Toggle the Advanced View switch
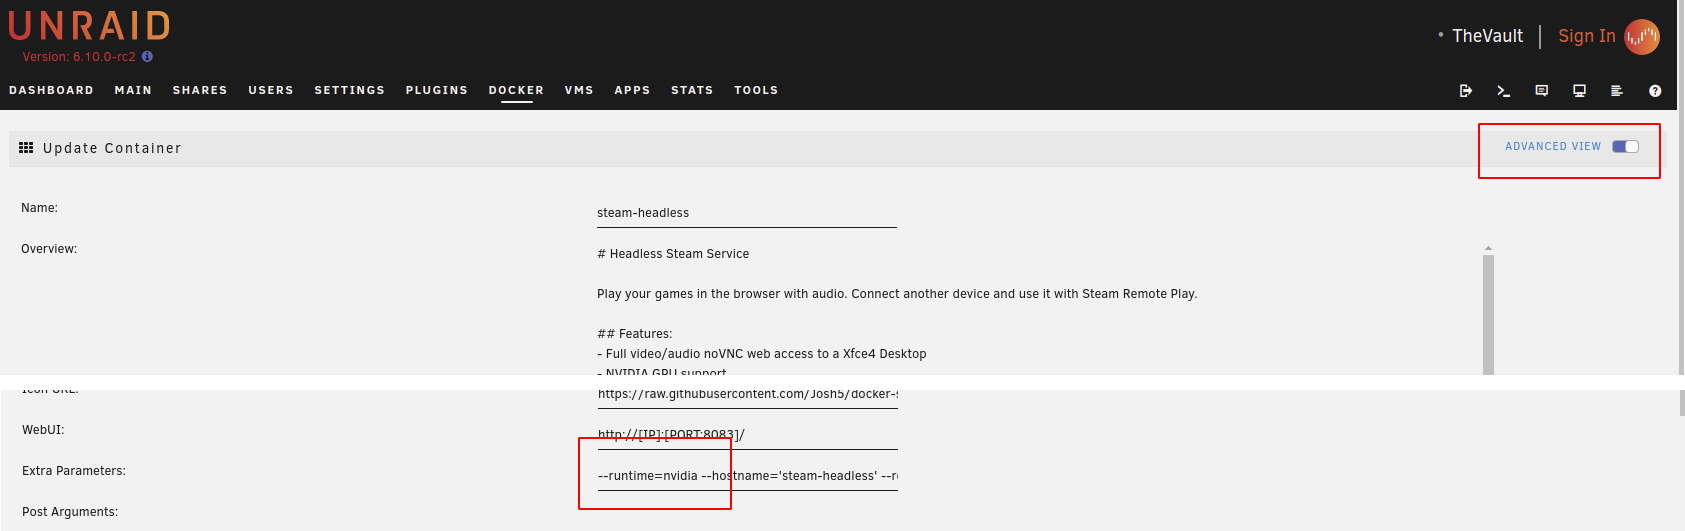 coord(1625,147)
